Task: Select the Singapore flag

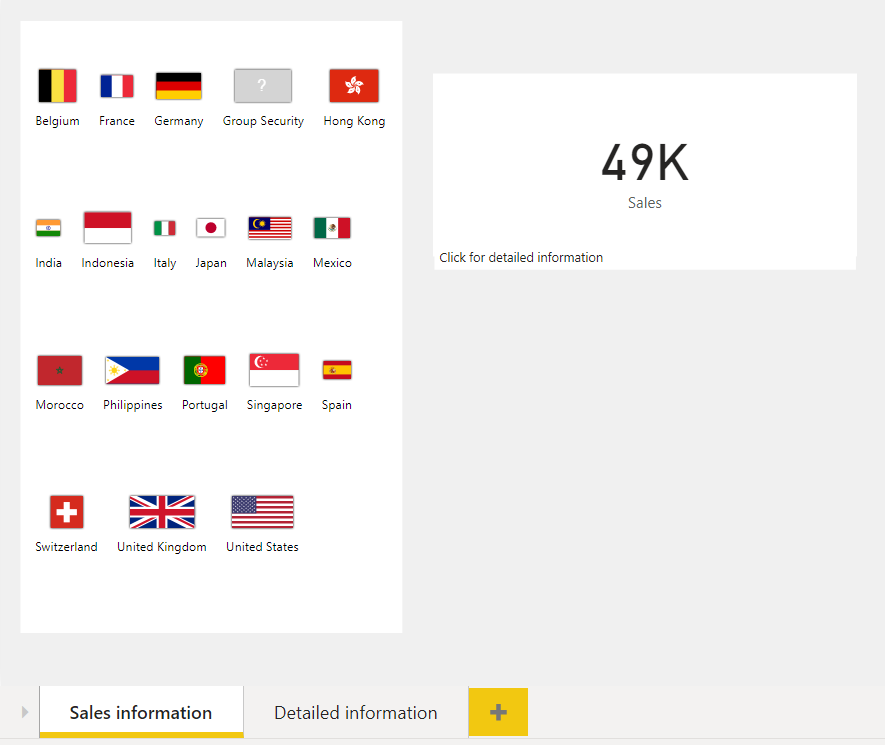Action: 274,370
